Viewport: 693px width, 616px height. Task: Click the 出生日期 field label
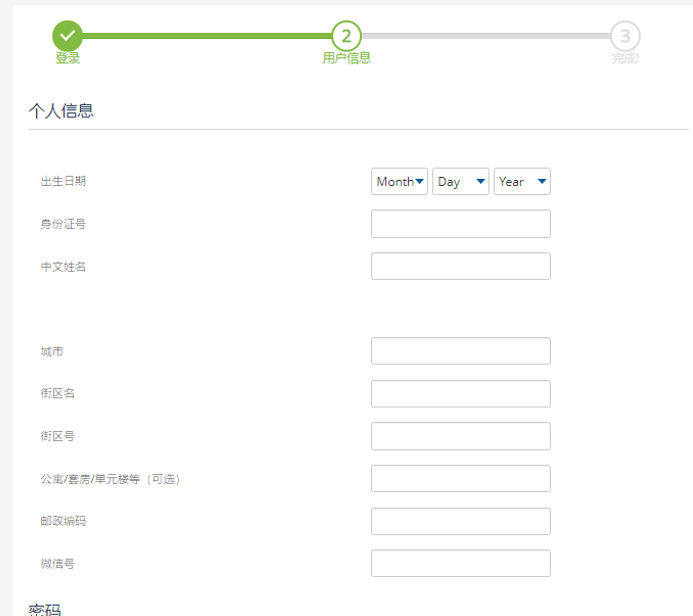click(x=63, y=181)
